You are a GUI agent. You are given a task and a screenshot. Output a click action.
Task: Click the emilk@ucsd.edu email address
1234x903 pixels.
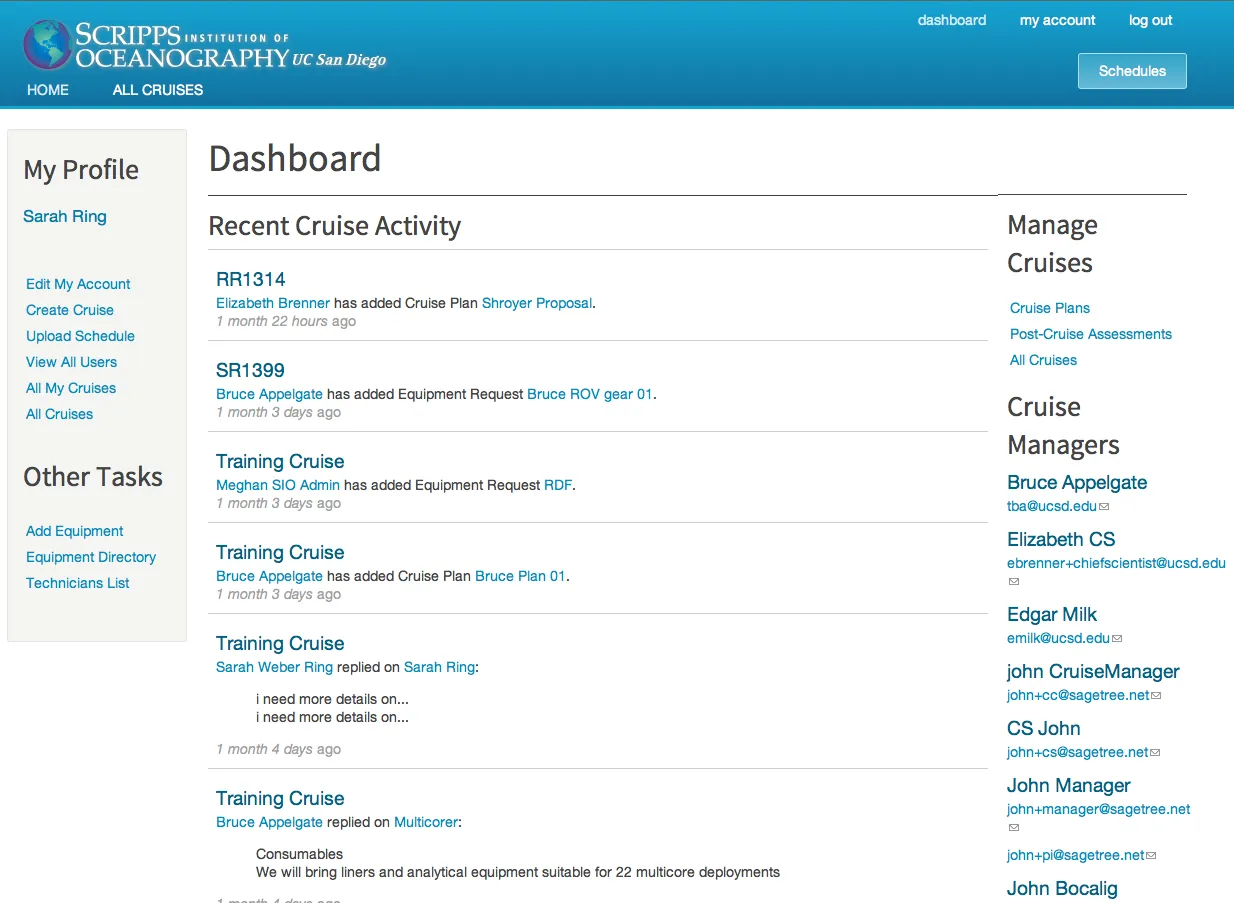click(x=1058, y=638)
